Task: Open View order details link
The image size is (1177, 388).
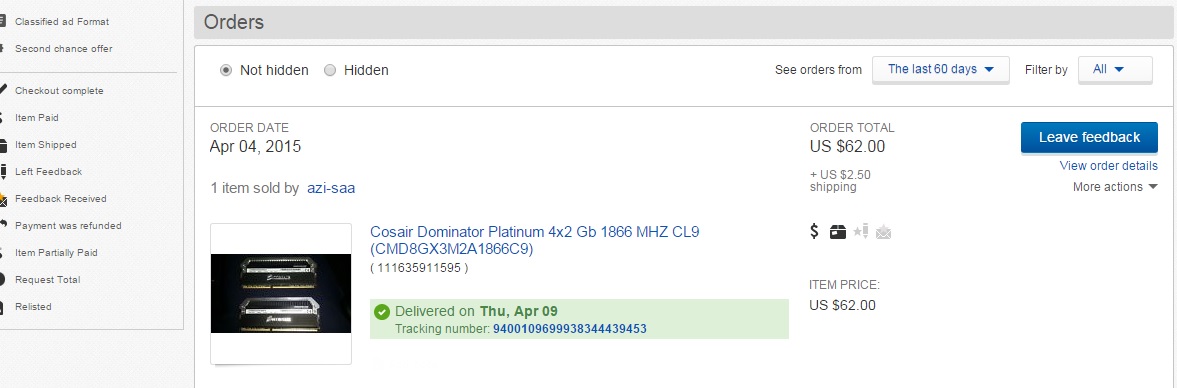Action: point(1109,166)
